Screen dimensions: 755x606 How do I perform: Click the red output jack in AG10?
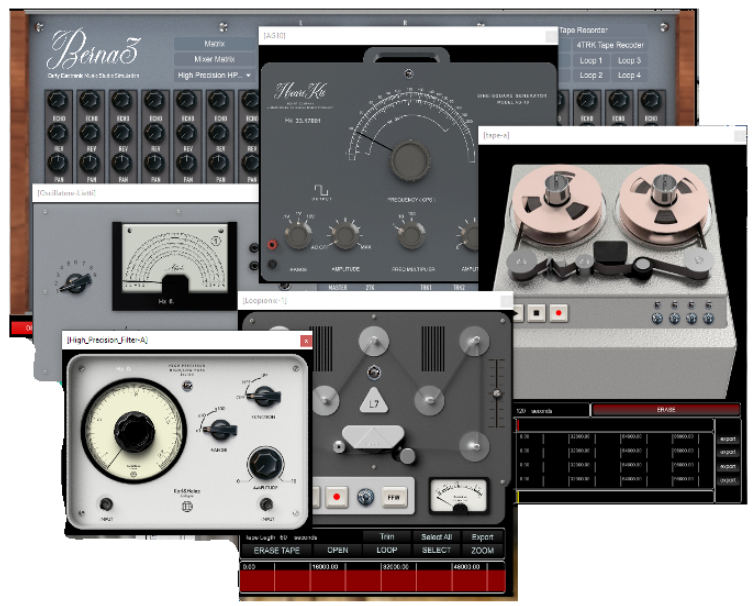pos(272,245)
